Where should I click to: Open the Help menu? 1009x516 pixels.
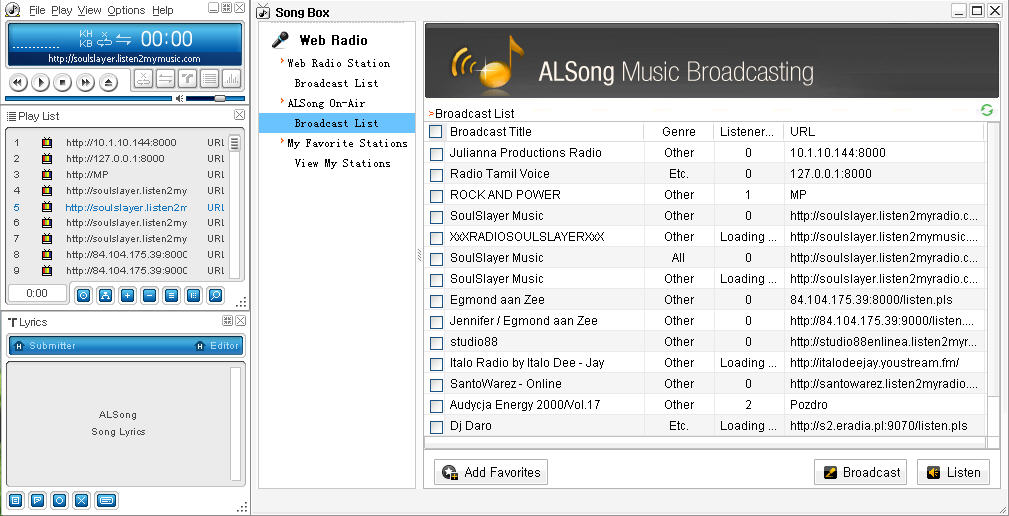tap(163, 10)
